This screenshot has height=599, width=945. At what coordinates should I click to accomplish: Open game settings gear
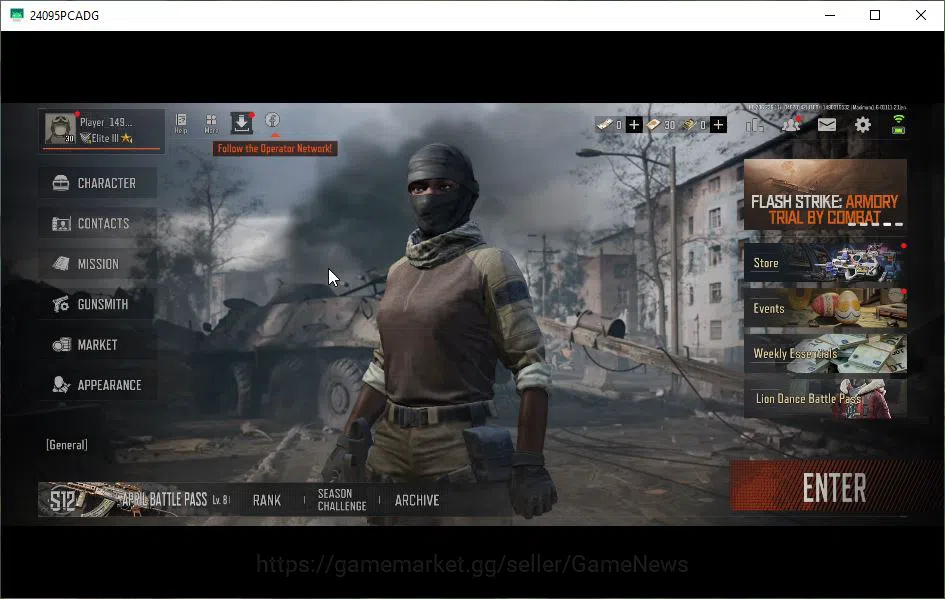coord(862,125)
